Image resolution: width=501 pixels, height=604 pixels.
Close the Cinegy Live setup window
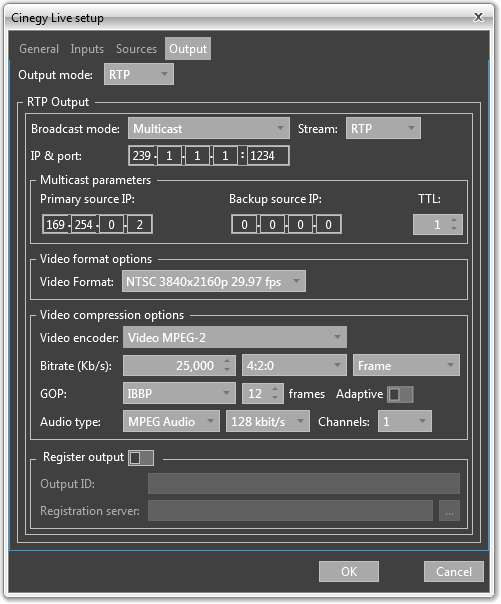pyautogui.click(x=478, y=17)
